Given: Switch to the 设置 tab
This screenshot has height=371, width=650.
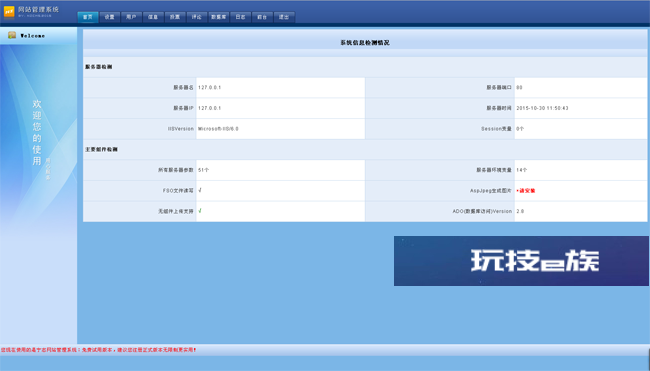Looking at the screenshot, I should [109, 17].
